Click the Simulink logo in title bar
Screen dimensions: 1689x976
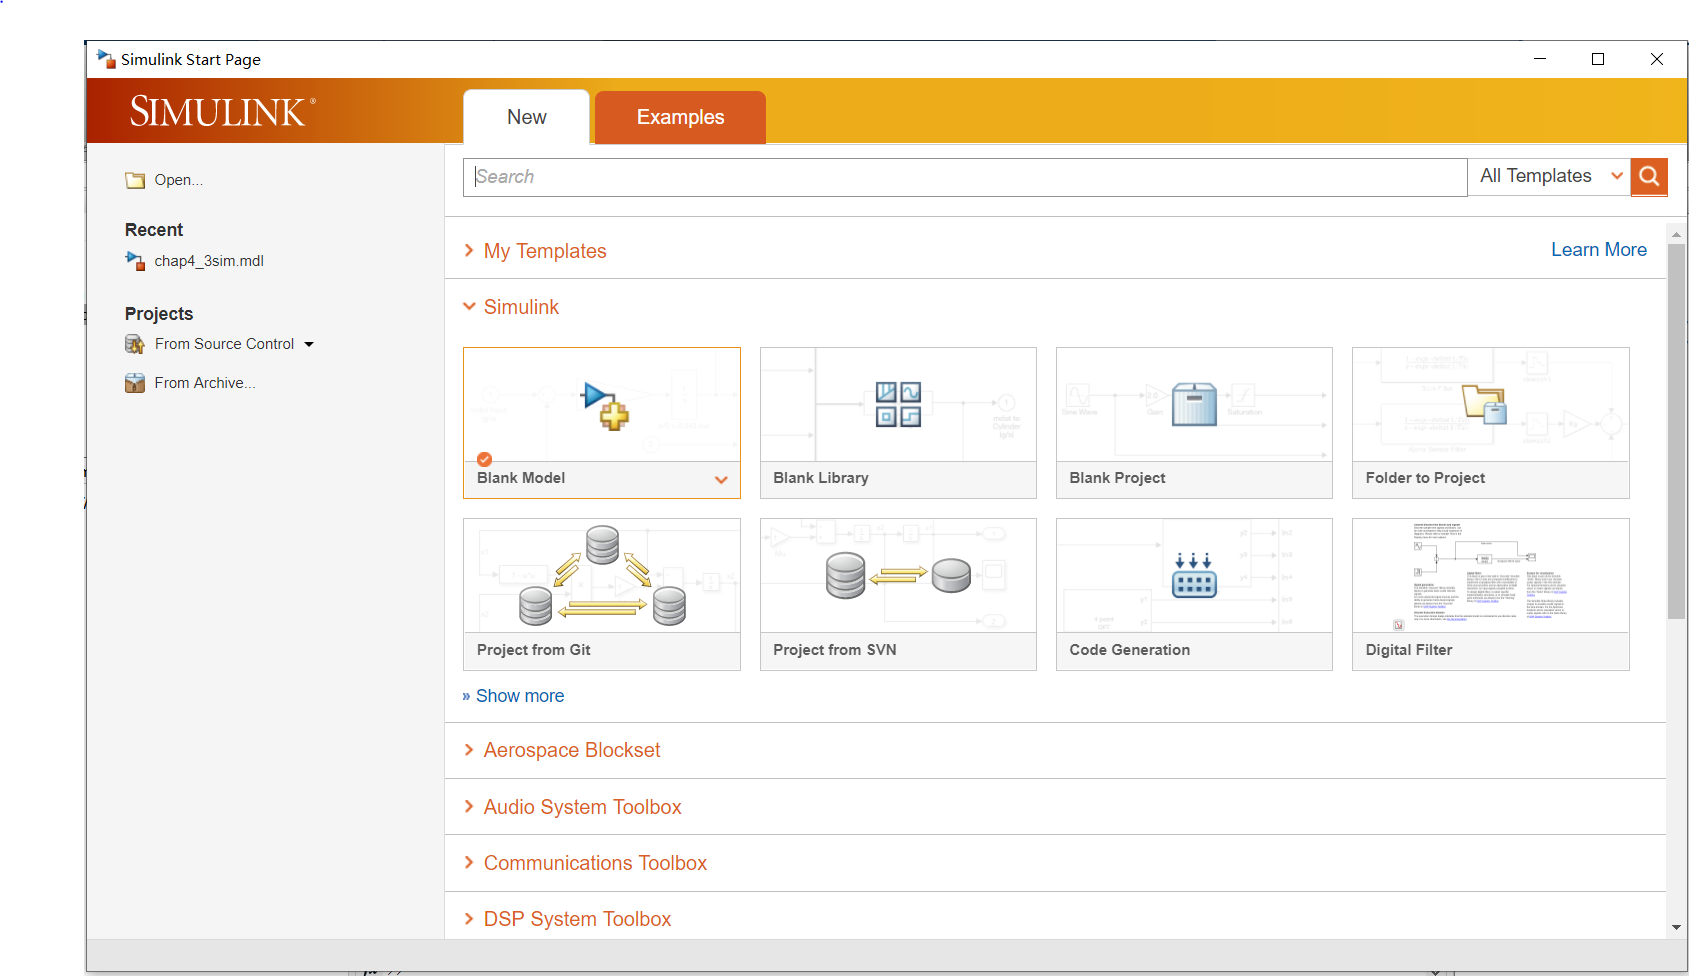tap(105, 59)
